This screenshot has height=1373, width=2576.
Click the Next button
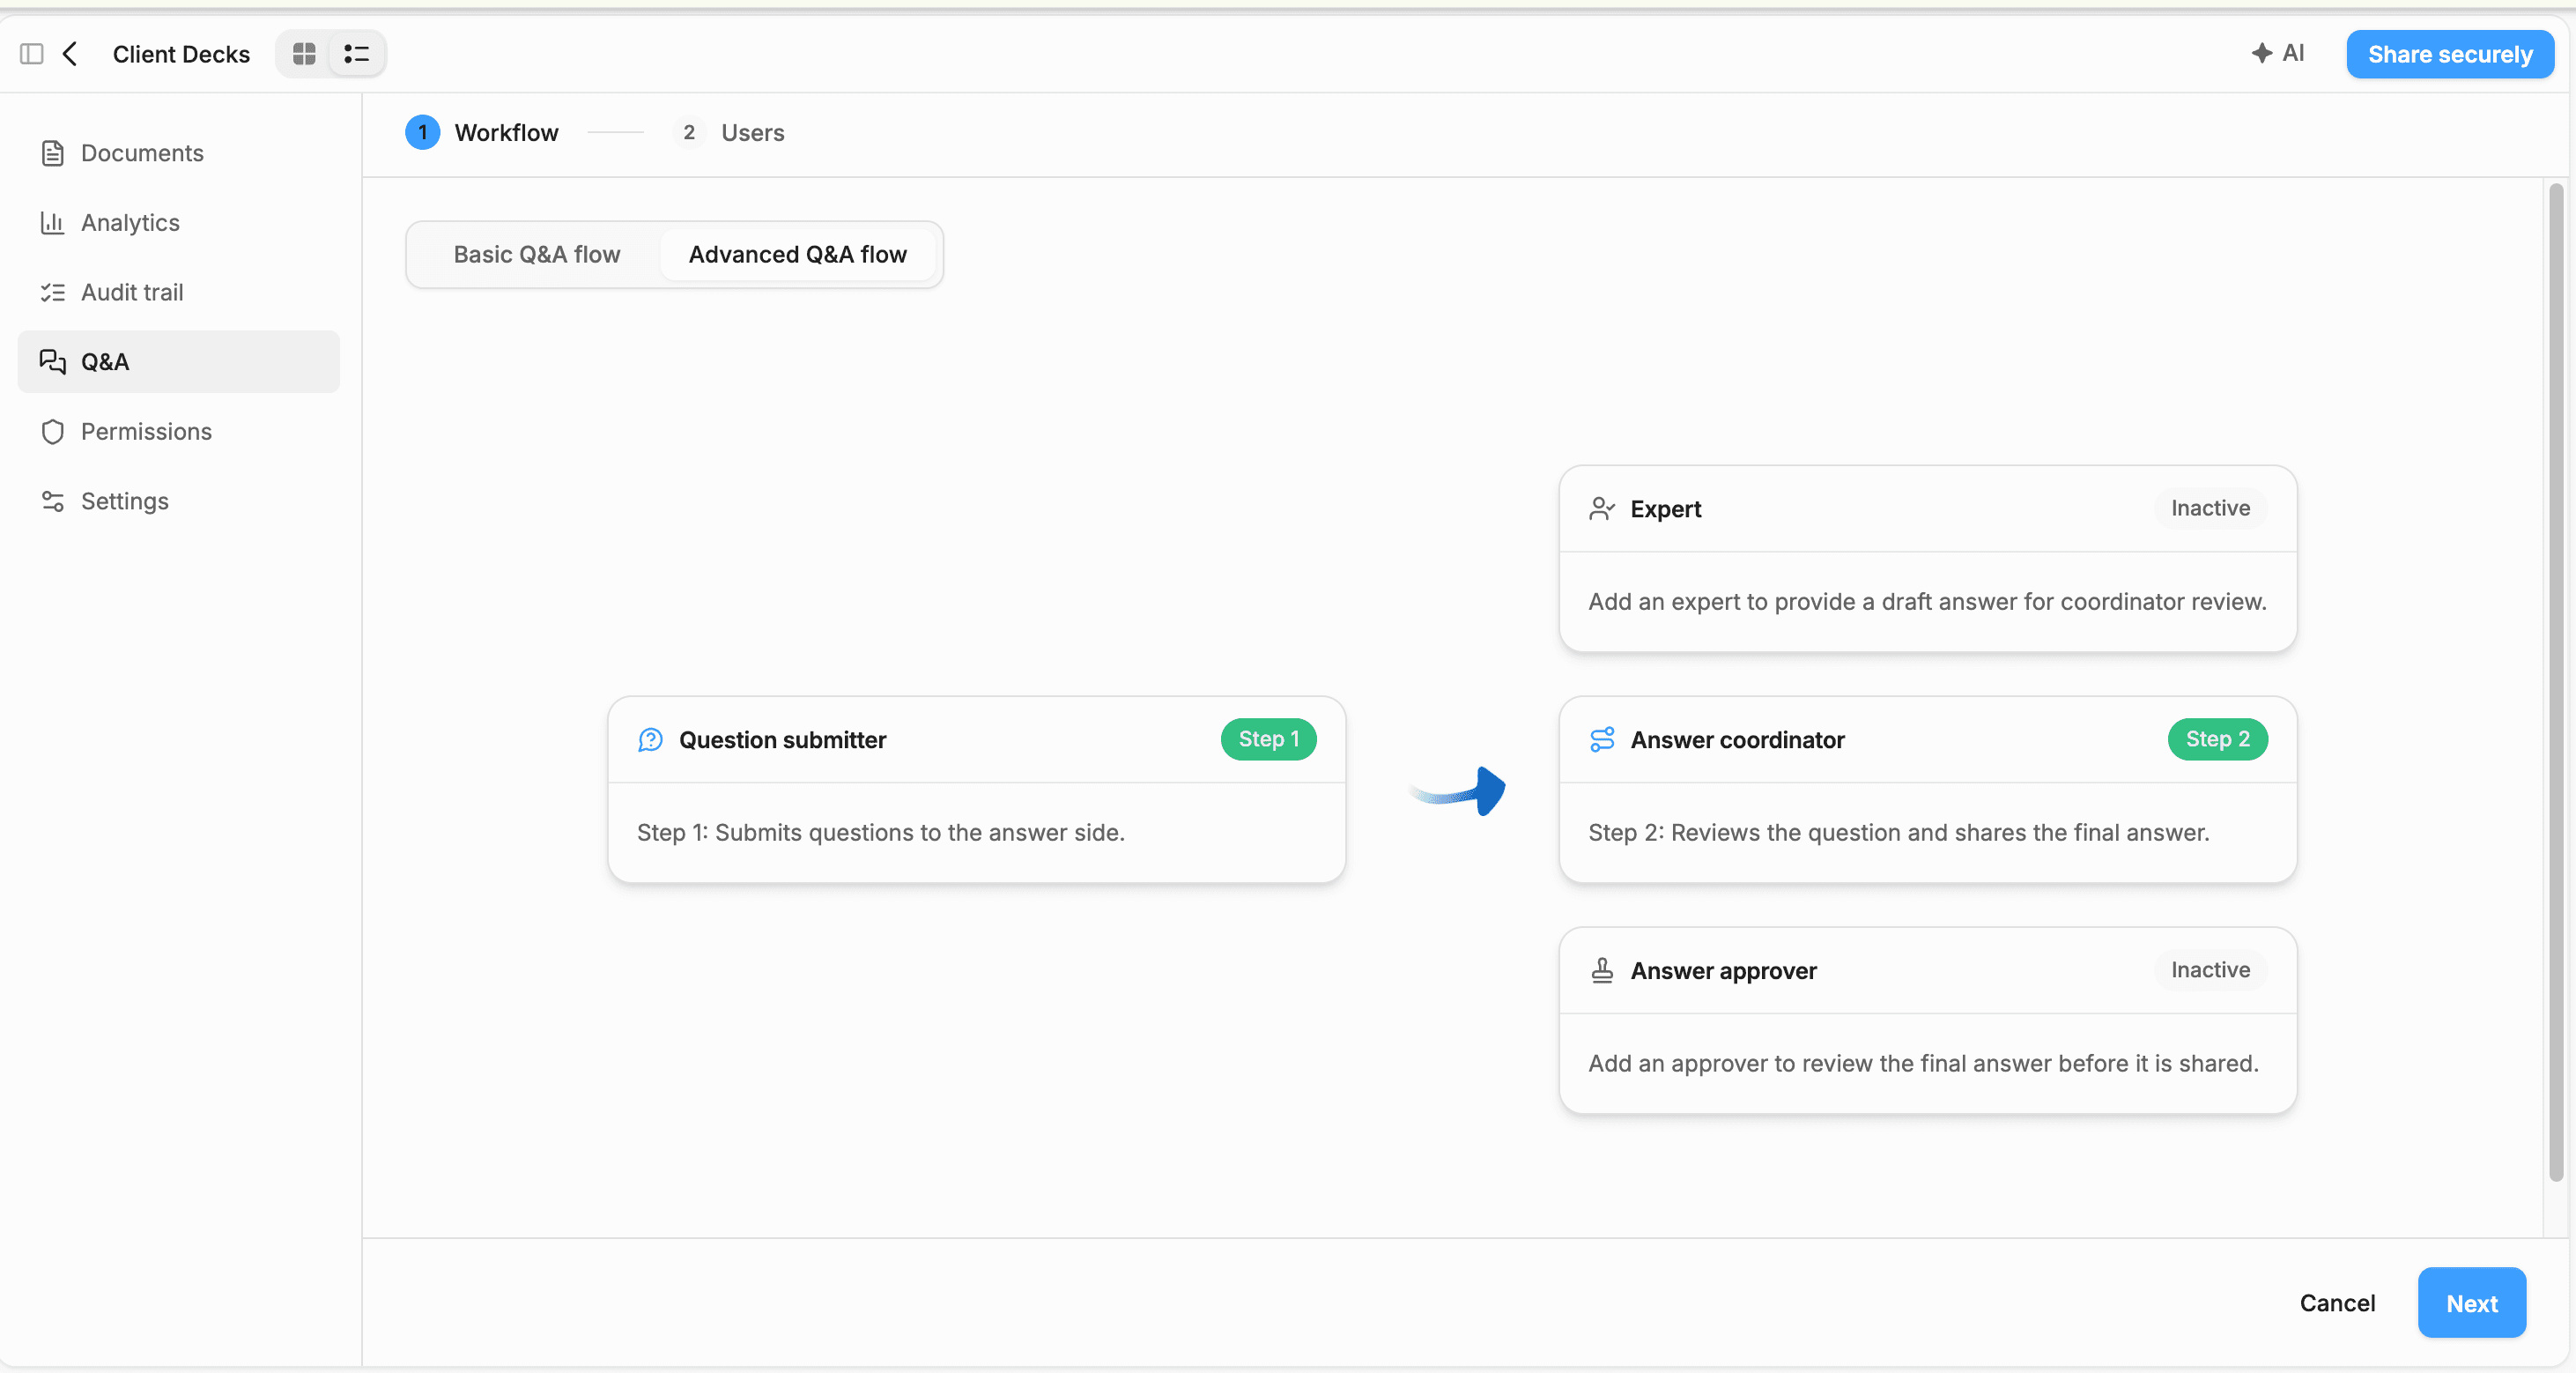click(2472, 1303)
